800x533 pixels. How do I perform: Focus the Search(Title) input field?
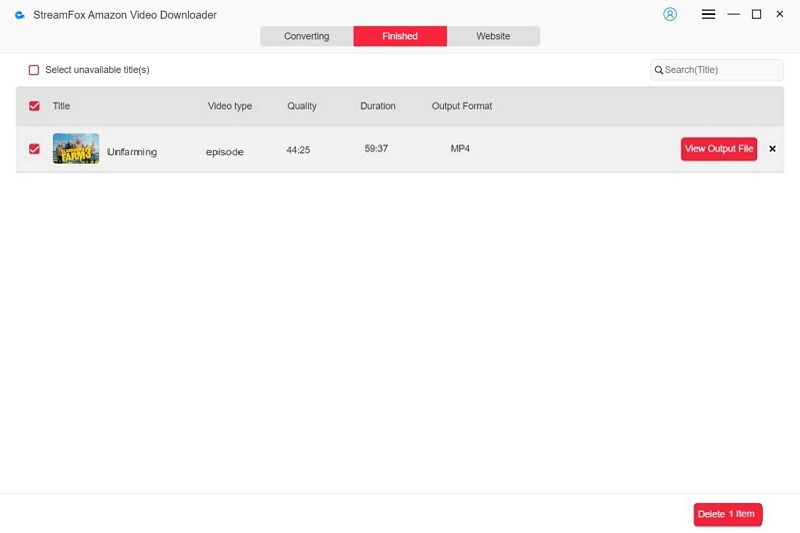[717, 70]
